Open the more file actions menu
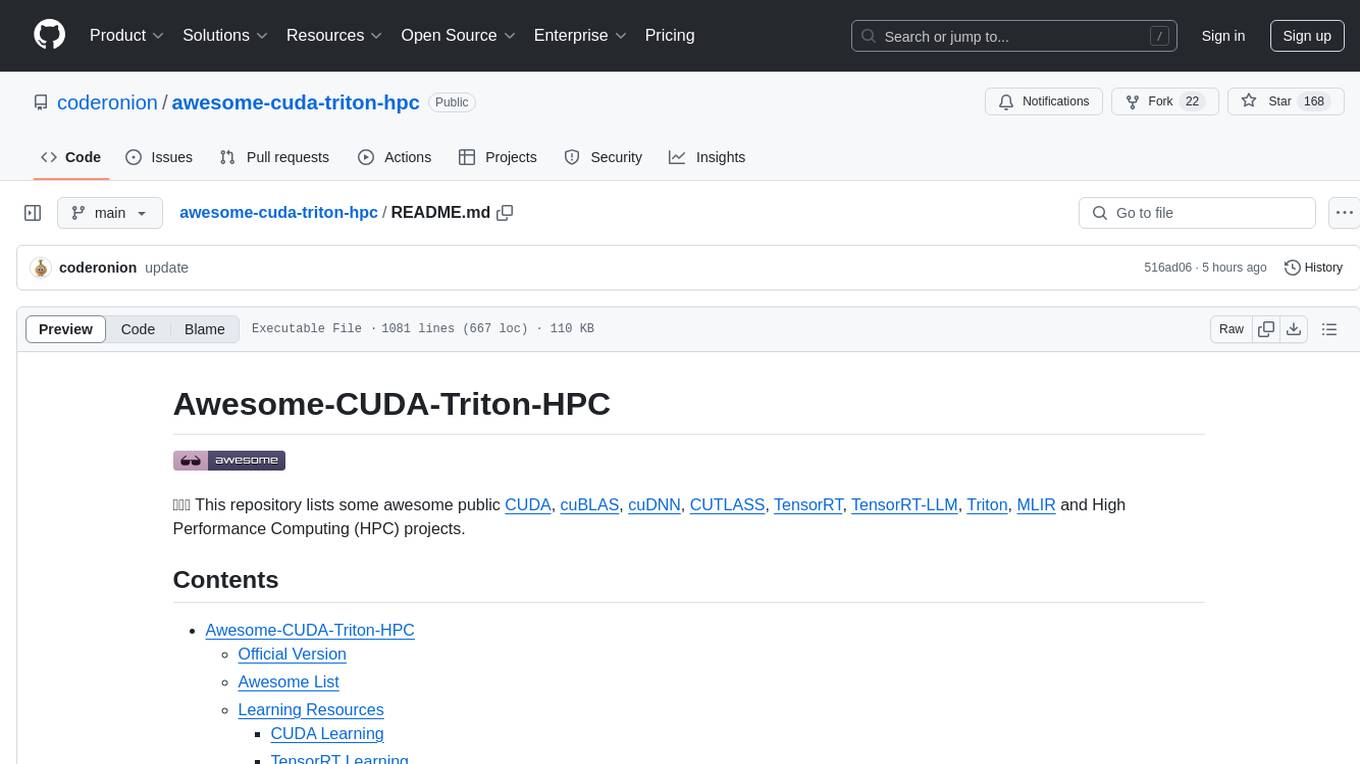This screenshot has width=1360, height=764. click(1344, 213)
